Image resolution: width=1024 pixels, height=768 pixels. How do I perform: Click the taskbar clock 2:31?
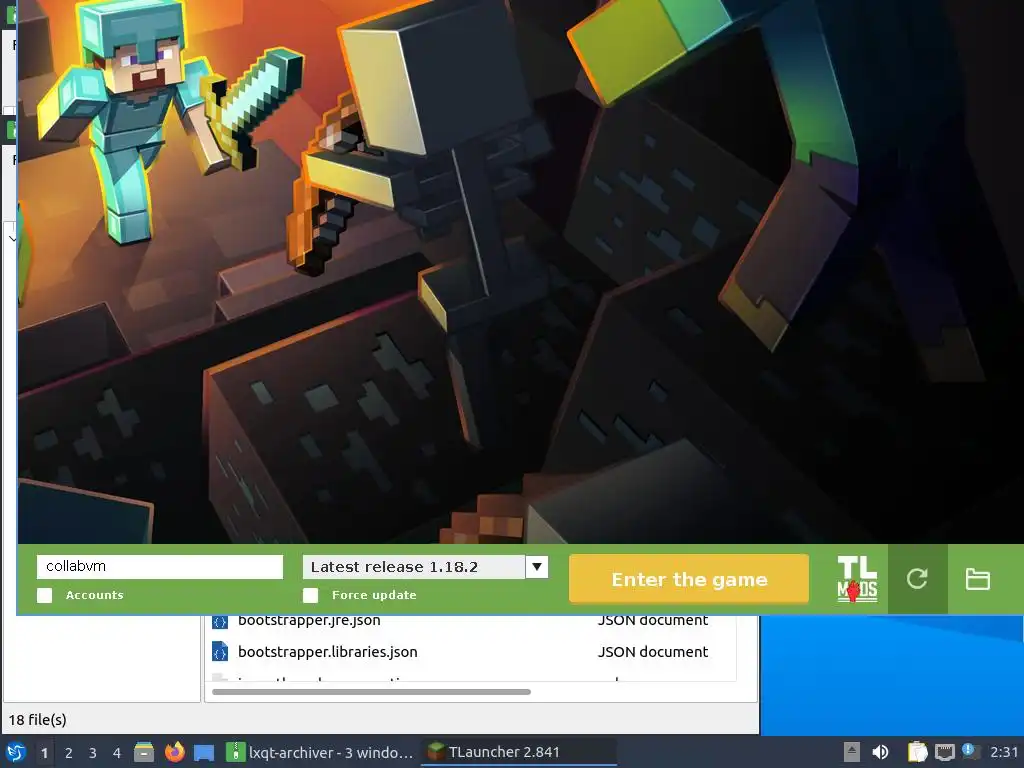pyautogui.click(x=1004, y=752)
